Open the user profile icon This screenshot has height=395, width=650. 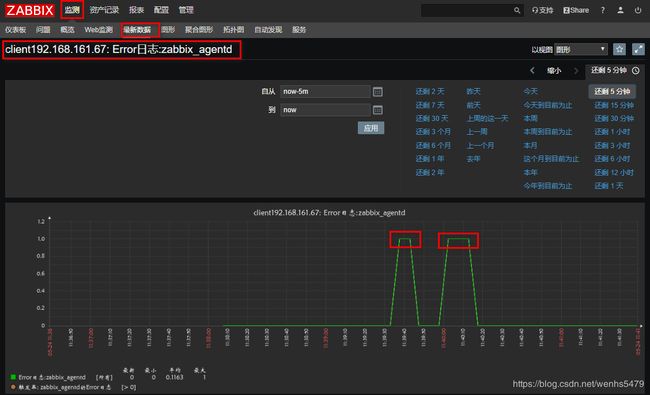(621, 10)
